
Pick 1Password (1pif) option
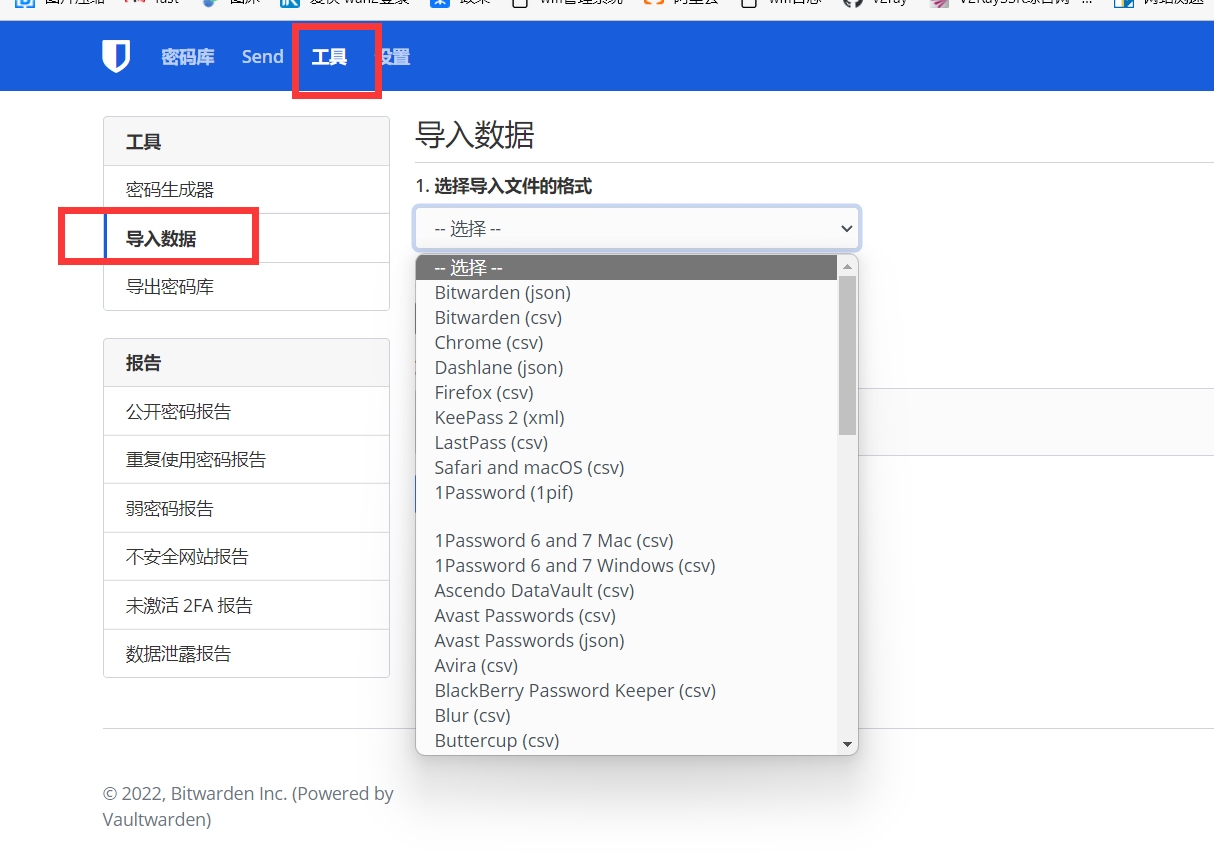pyautogui.click(x=627, y=493)
